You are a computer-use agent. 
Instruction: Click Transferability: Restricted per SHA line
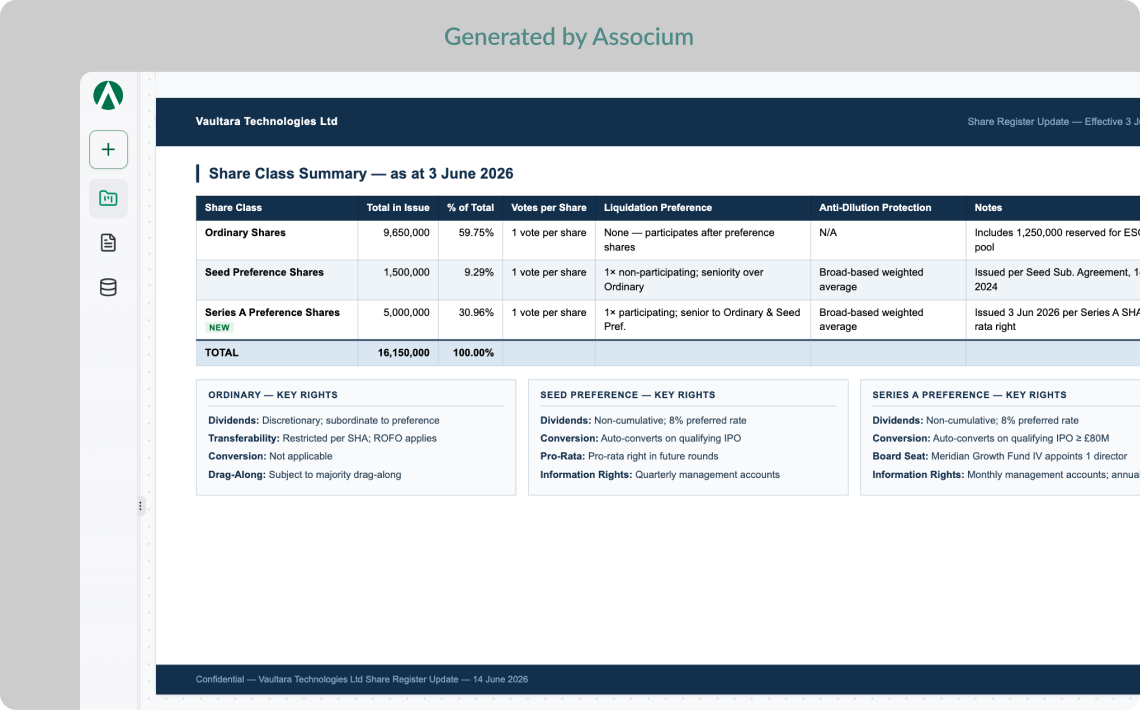point(322,439)
